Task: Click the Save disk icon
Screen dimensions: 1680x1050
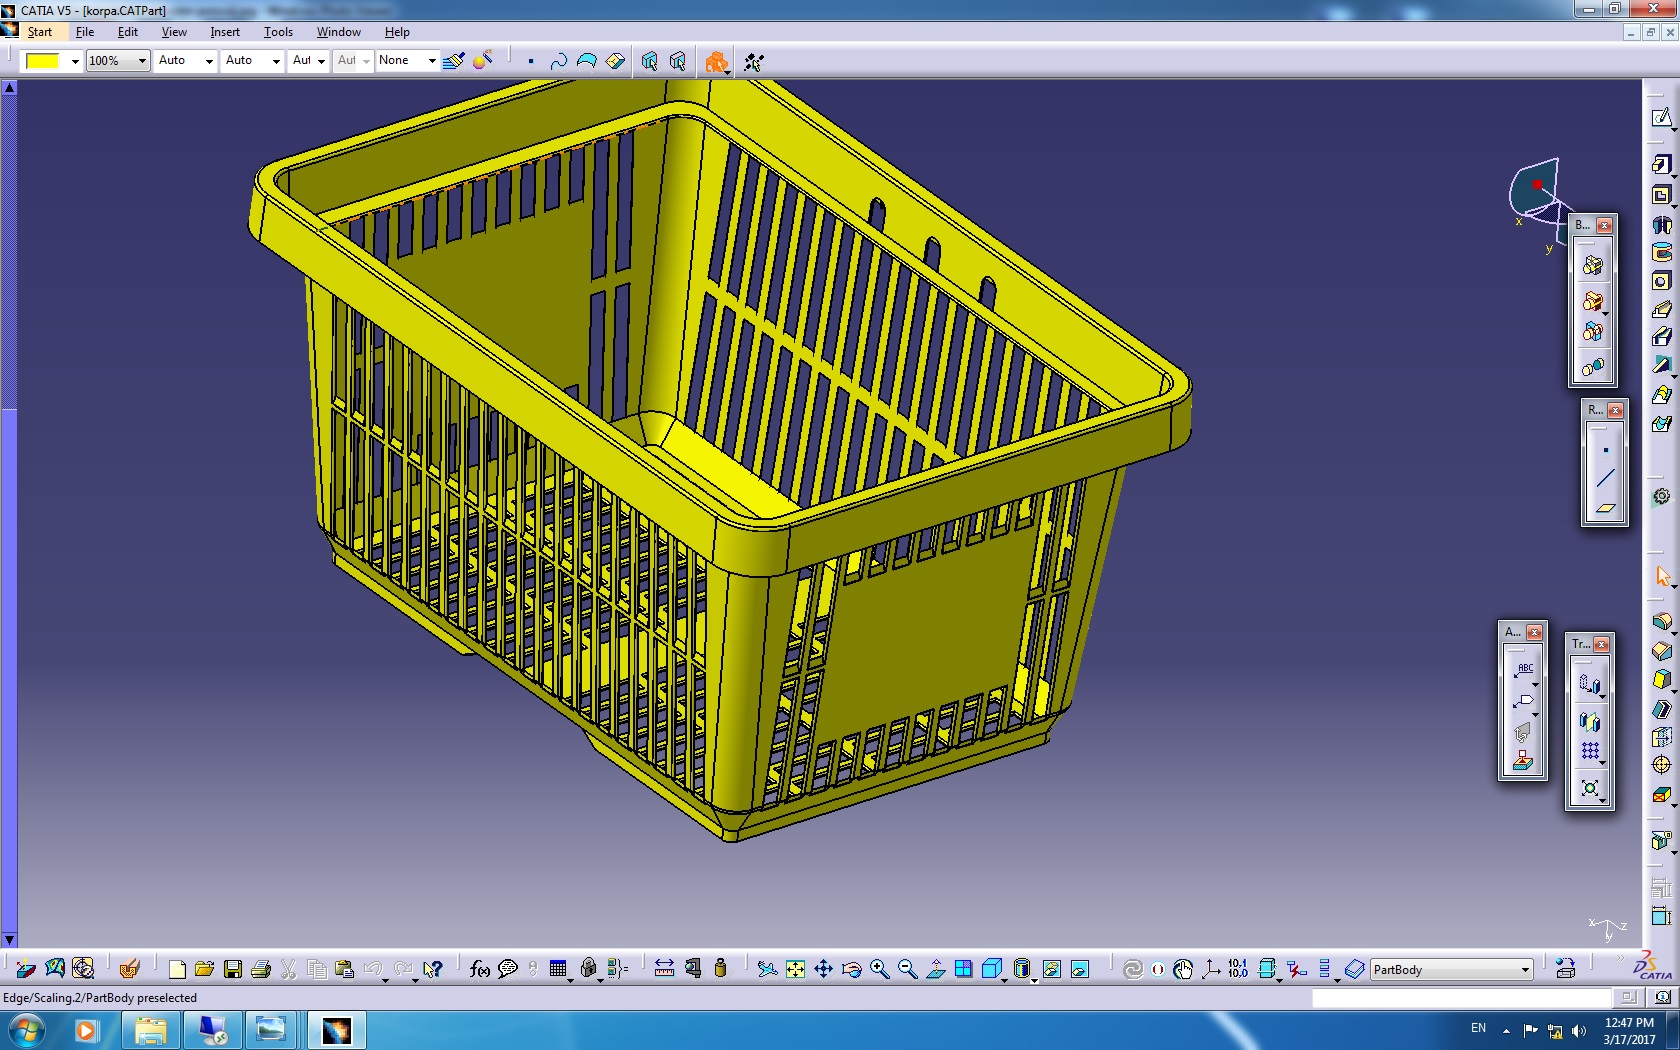Action: (x=233, y=969)
